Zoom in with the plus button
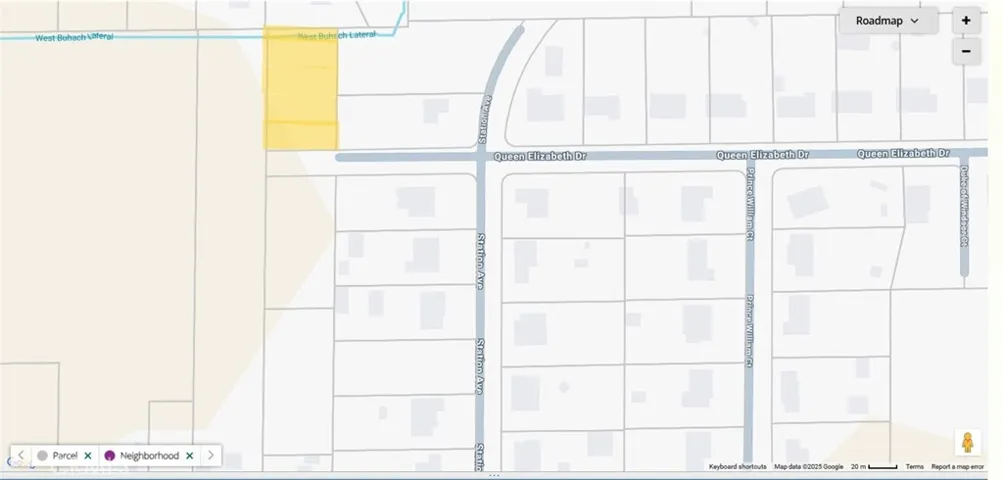Viewport: 1003px width, 480px height. (x=966, y=20)
